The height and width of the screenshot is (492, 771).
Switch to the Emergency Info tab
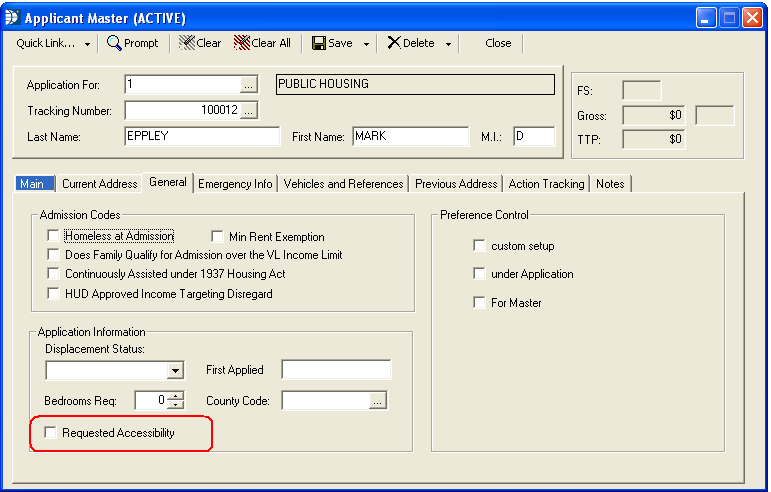[235, 184]
